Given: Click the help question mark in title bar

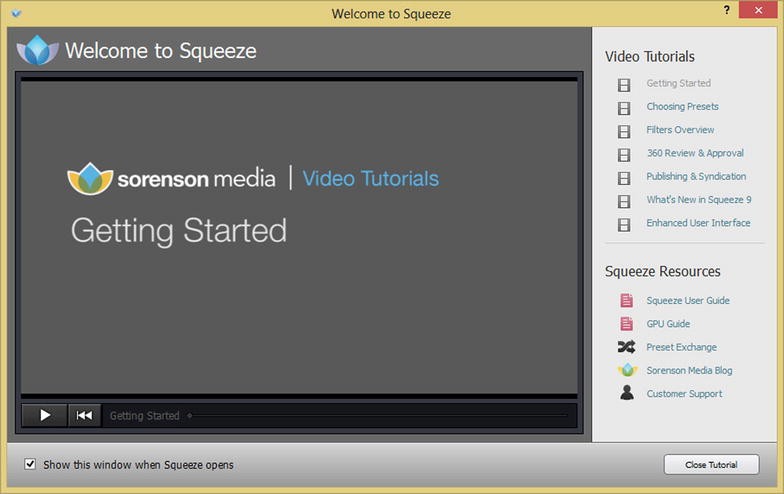Looking at the screenshot, I should [x=726, y=10].
